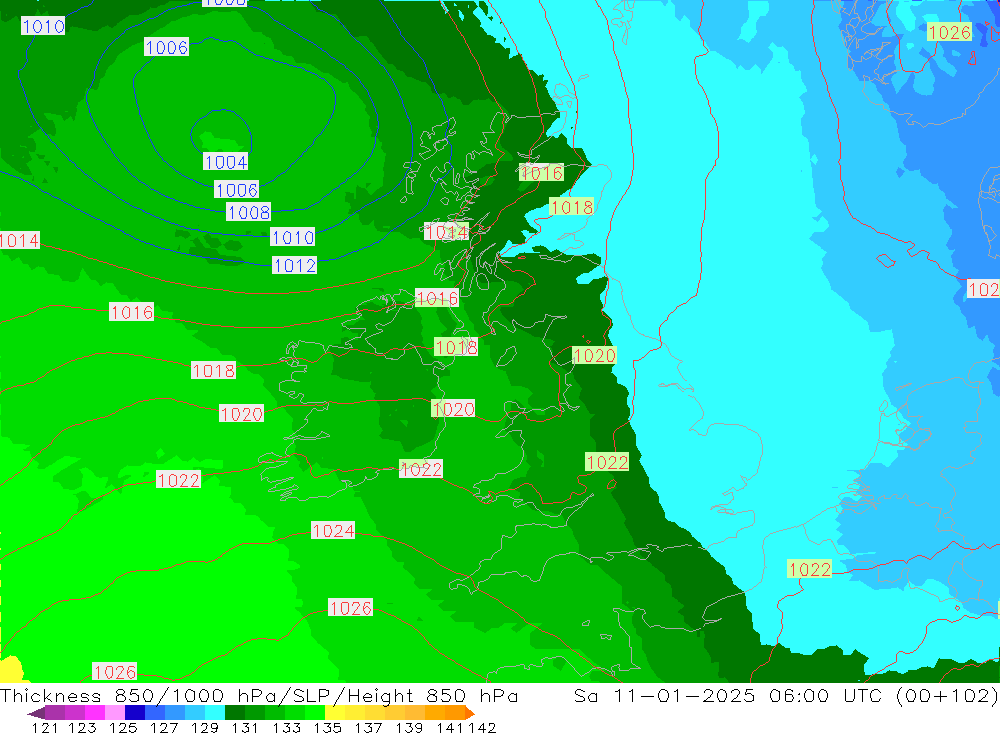The image size is (1000, 733).
Task: Click the blue 1008 isobar label
Action: point(249,212)
